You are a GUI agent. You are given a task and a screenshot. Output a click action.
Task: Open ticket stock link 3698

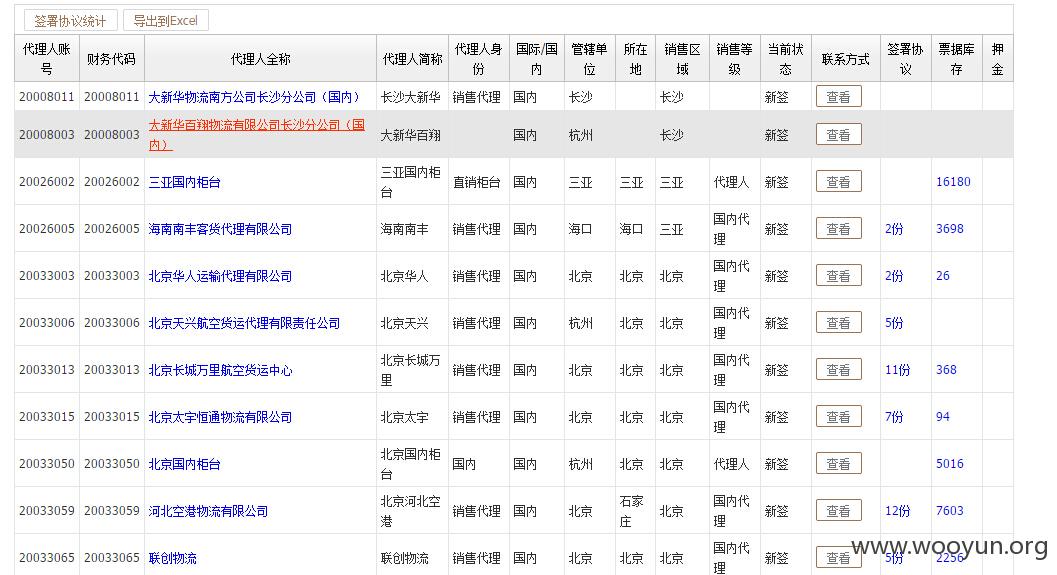[950, 229]
